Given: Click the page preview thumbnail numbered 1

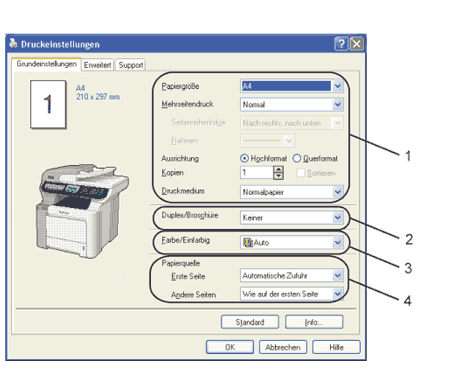Looking at the screenshot, I should pos(48,104).
